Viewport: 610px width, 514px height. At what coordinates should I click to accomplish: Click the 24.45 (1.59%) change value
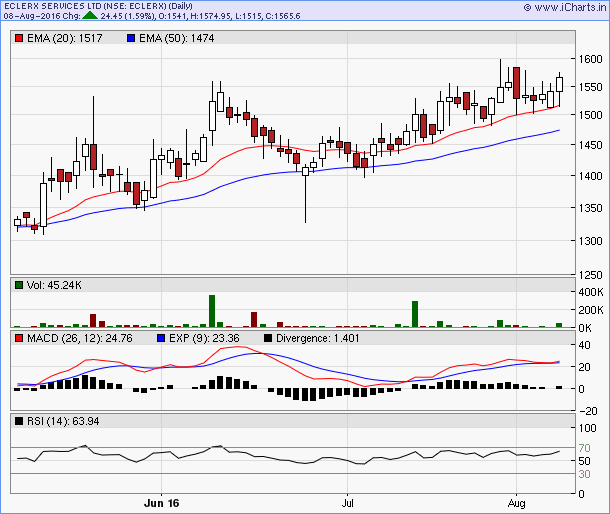(128, 16)
